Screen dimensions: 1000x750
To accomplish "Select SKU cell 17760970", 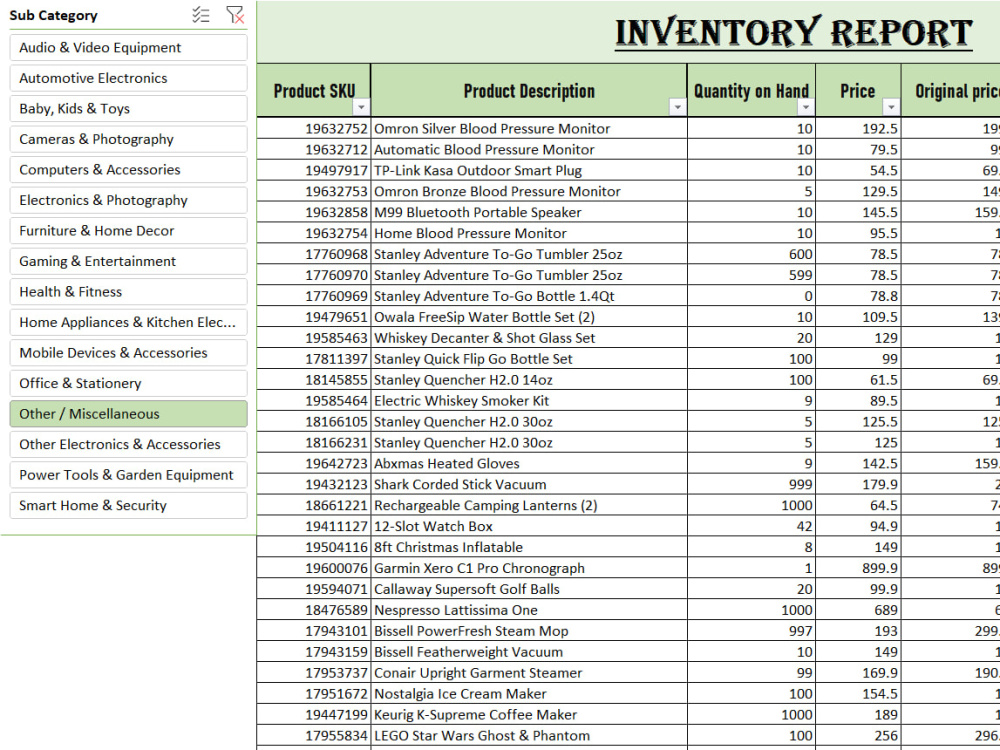I will coord(314,276).
